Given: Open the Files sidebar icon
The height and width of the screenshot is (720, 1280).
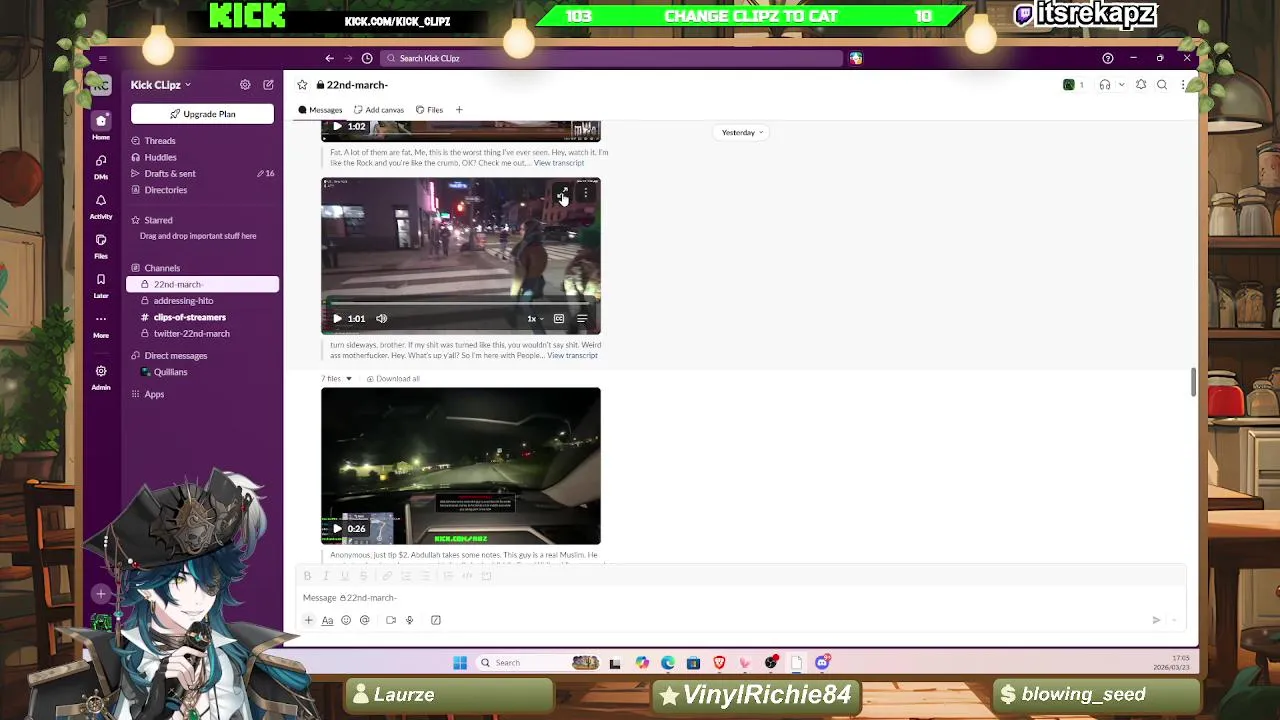Looking at the screenshot, I should tap(101, 246).
